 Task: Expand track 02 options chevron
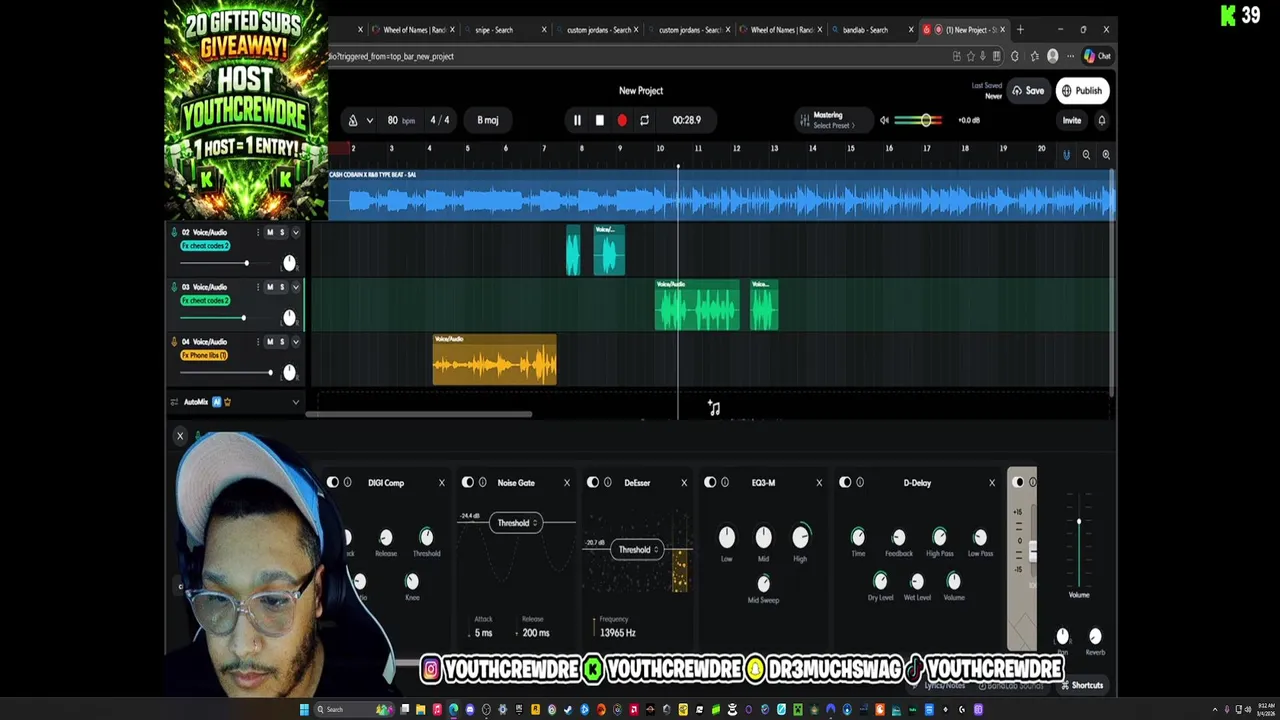coord(295,232)
